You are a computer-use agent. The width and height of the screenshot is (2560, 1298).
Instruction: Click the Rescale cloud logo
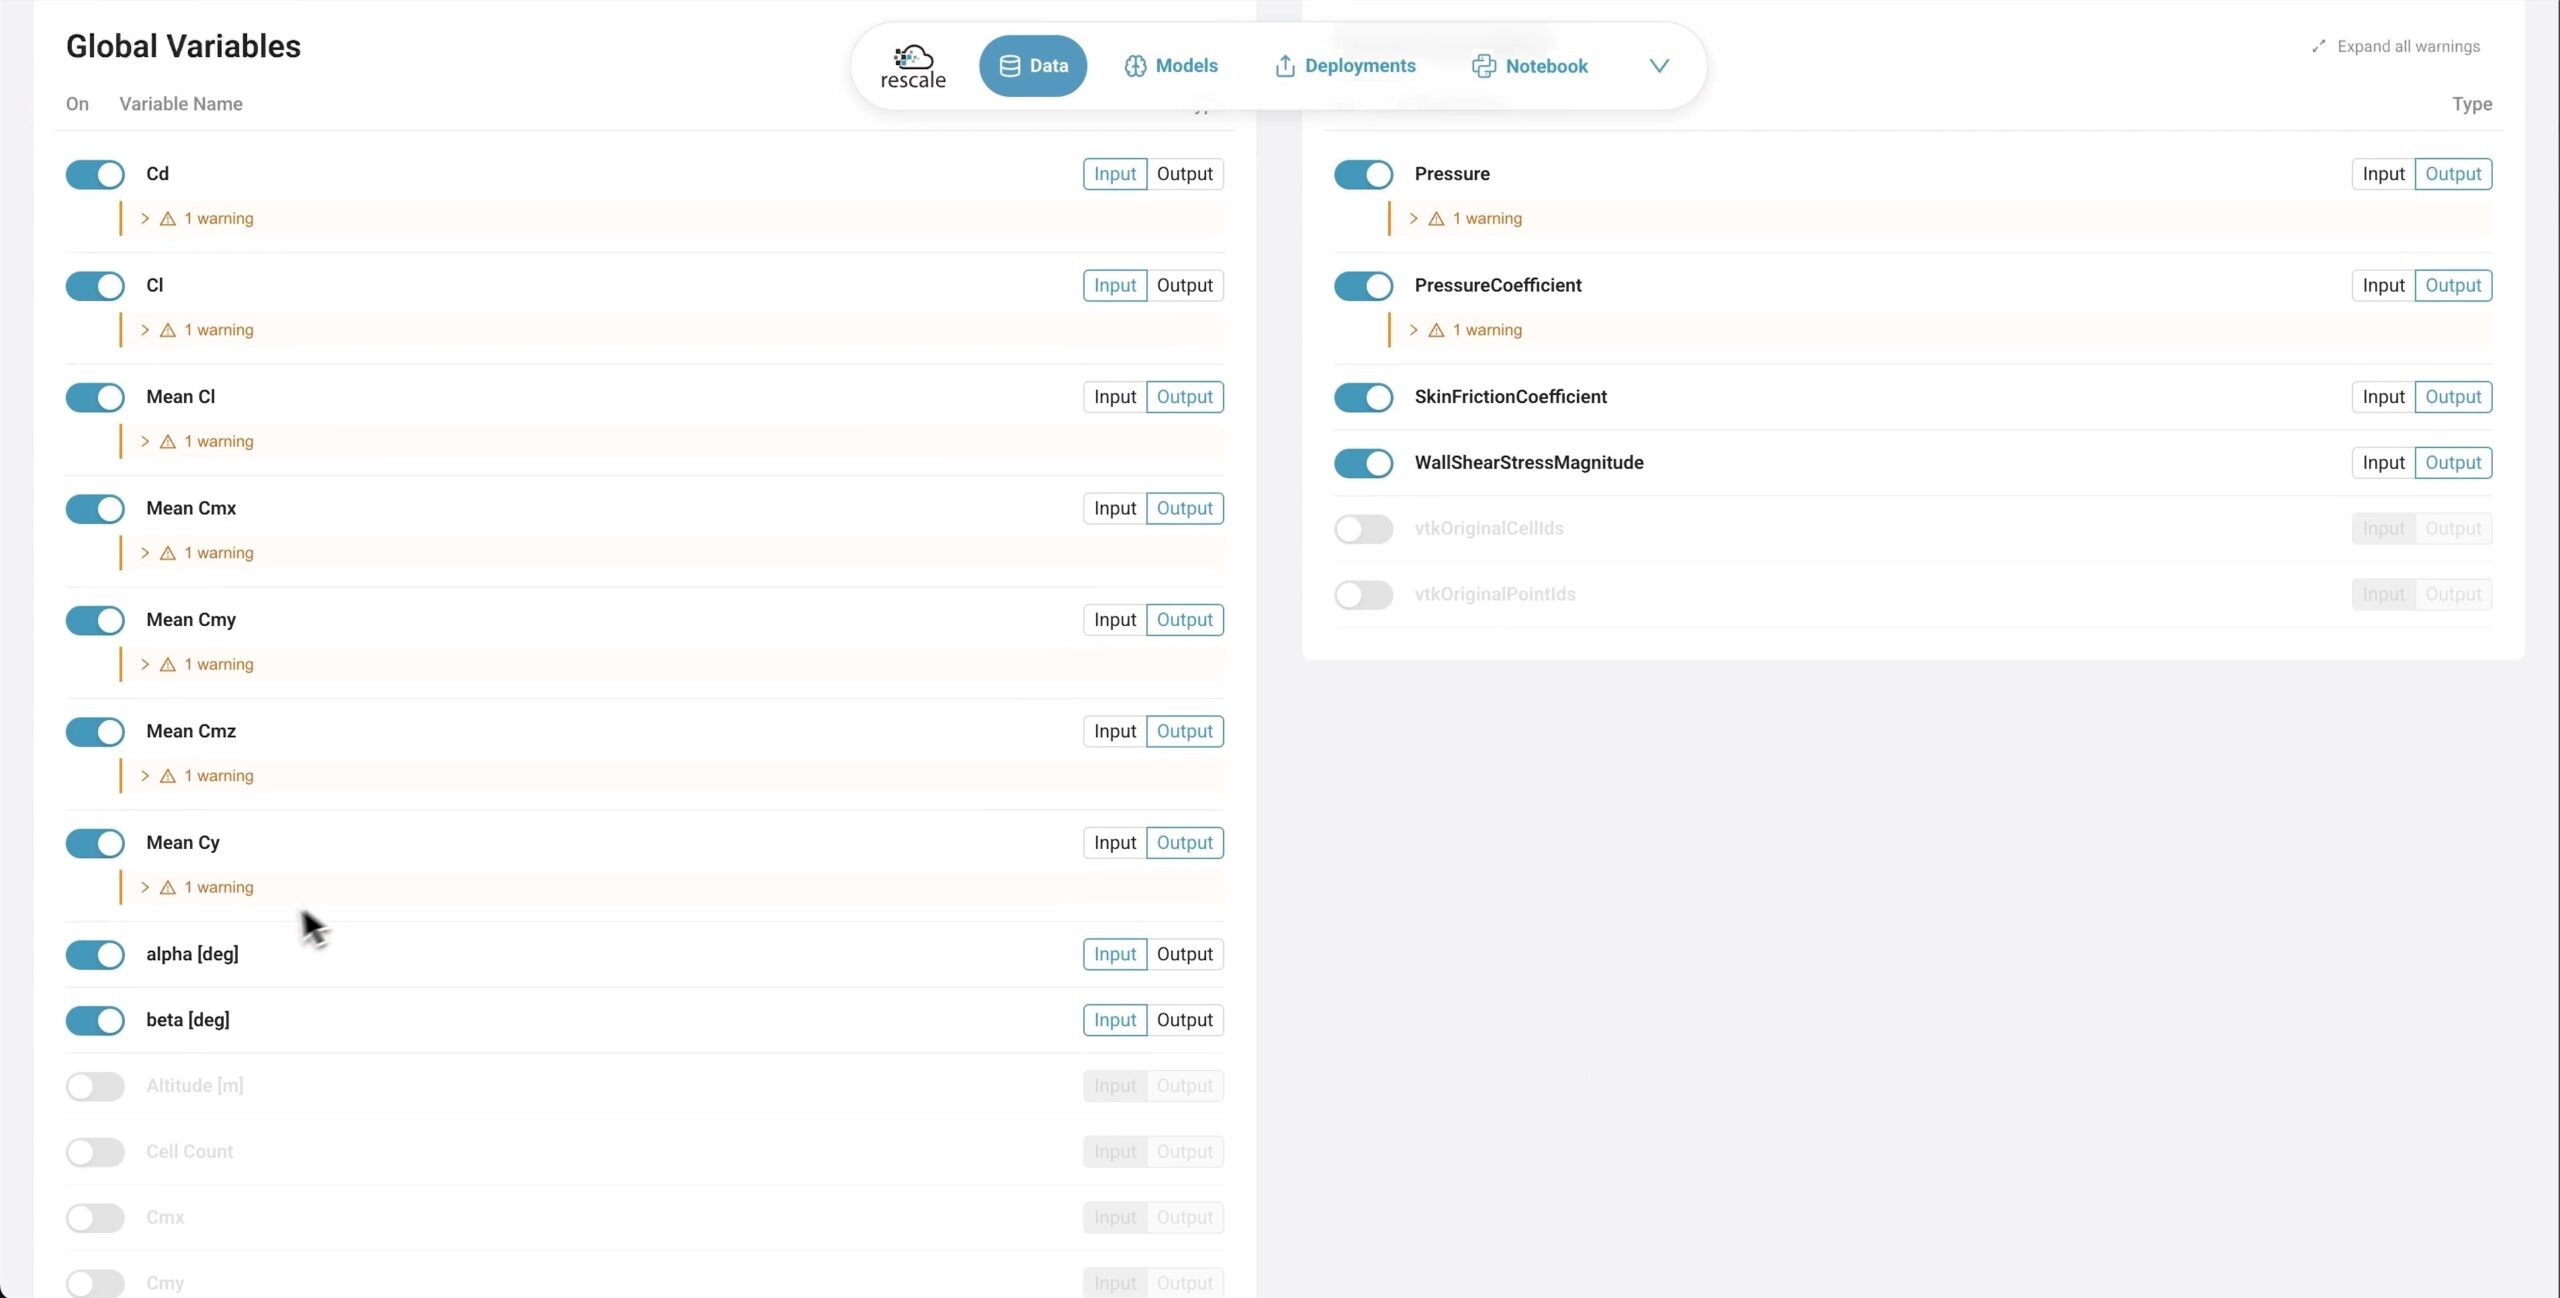point(912,66)
